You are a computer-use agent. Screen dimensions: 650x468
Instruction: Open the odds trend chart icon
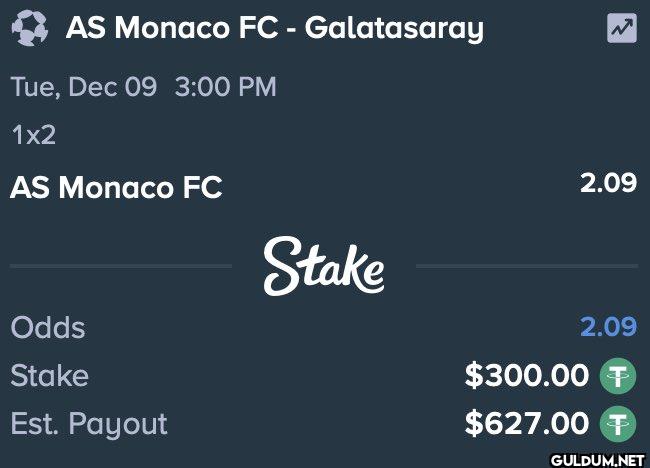point(622,28)
